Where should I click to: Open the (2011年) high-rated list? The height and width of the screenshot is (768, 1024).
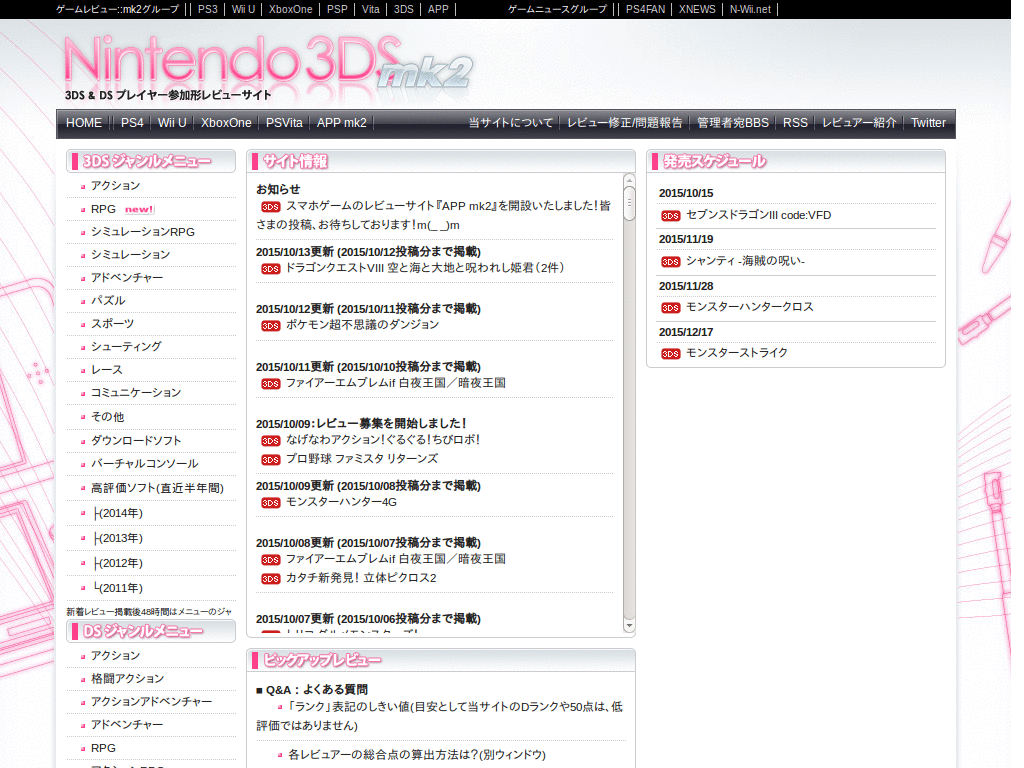point(118,588)
